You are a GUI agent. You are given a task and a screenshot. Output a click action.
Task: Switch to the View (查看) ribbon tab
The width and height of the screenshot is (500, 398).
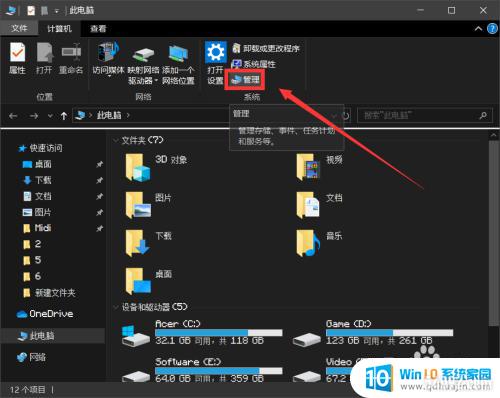[98, 29]
